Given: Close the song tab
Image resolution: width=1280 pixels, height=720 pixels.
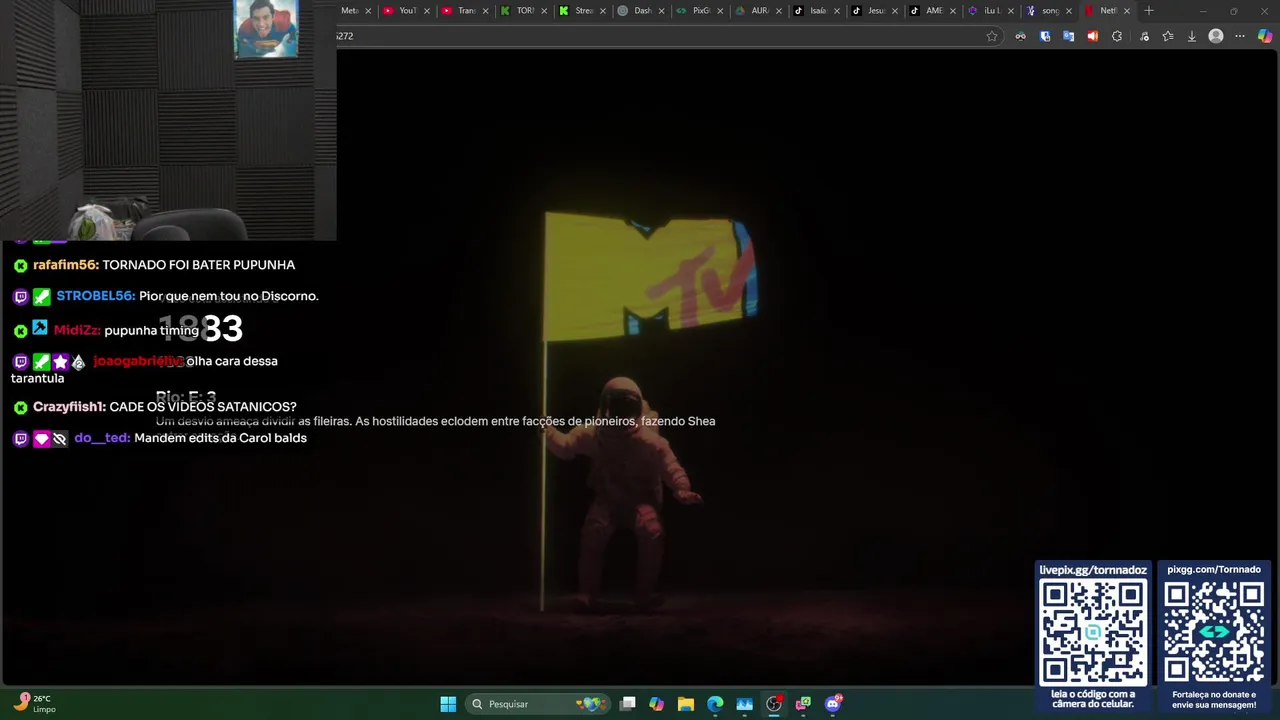Looking at the screenshot, I should pyautogui.click(x=1069, y=11).
